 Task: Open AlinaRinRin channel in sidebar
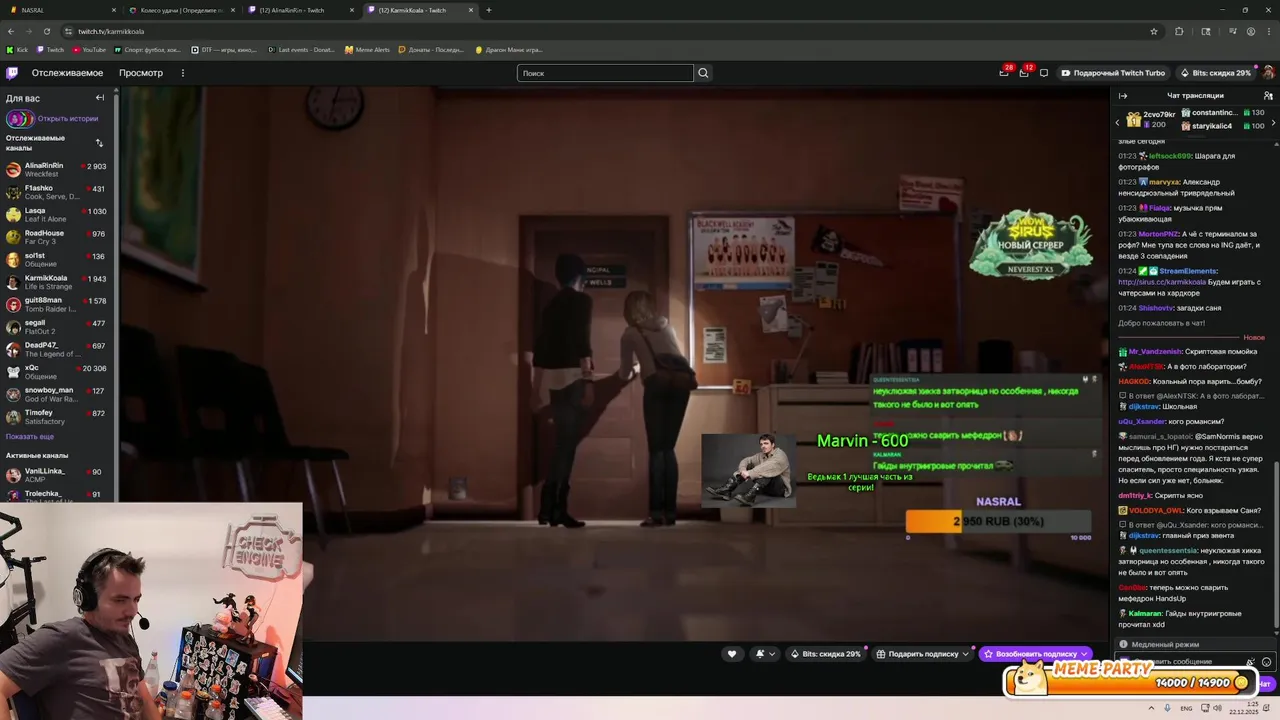[x=56, y=170]
